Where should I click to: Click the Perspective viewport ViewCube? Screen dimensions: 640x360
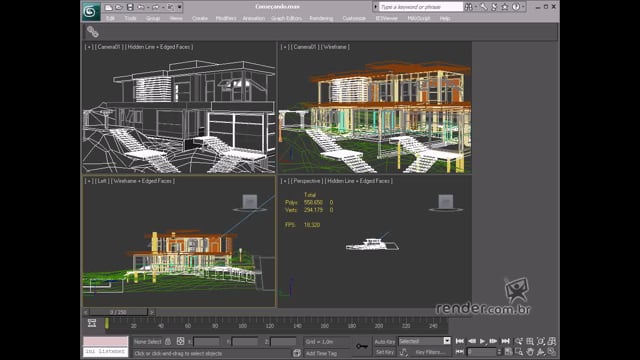(x=446, y=203)
